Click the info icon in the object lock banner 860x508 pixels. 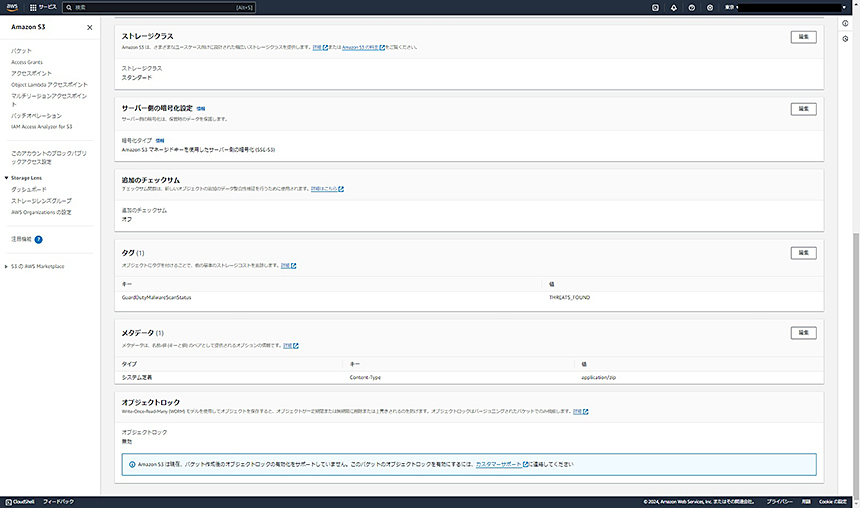click(x=132, y=465)
